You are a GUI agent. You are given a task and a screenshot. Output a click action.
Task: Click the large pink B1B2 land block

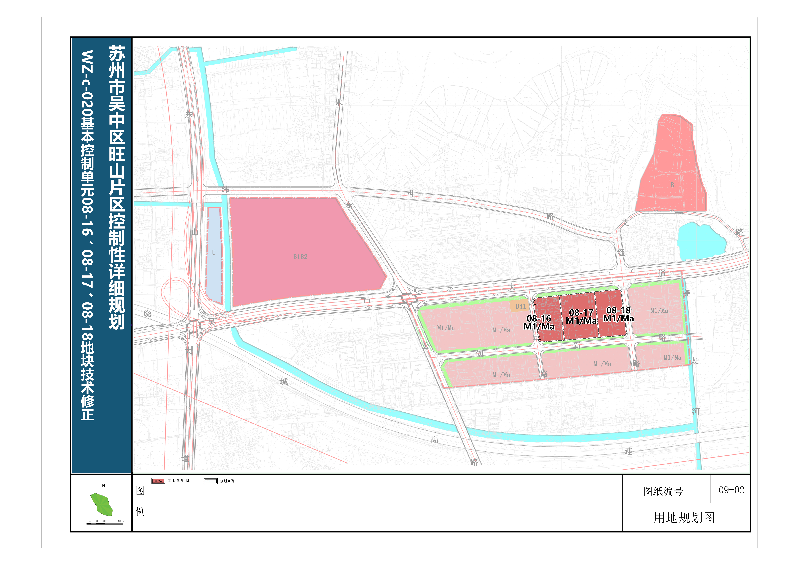click(x=300, y=250)
